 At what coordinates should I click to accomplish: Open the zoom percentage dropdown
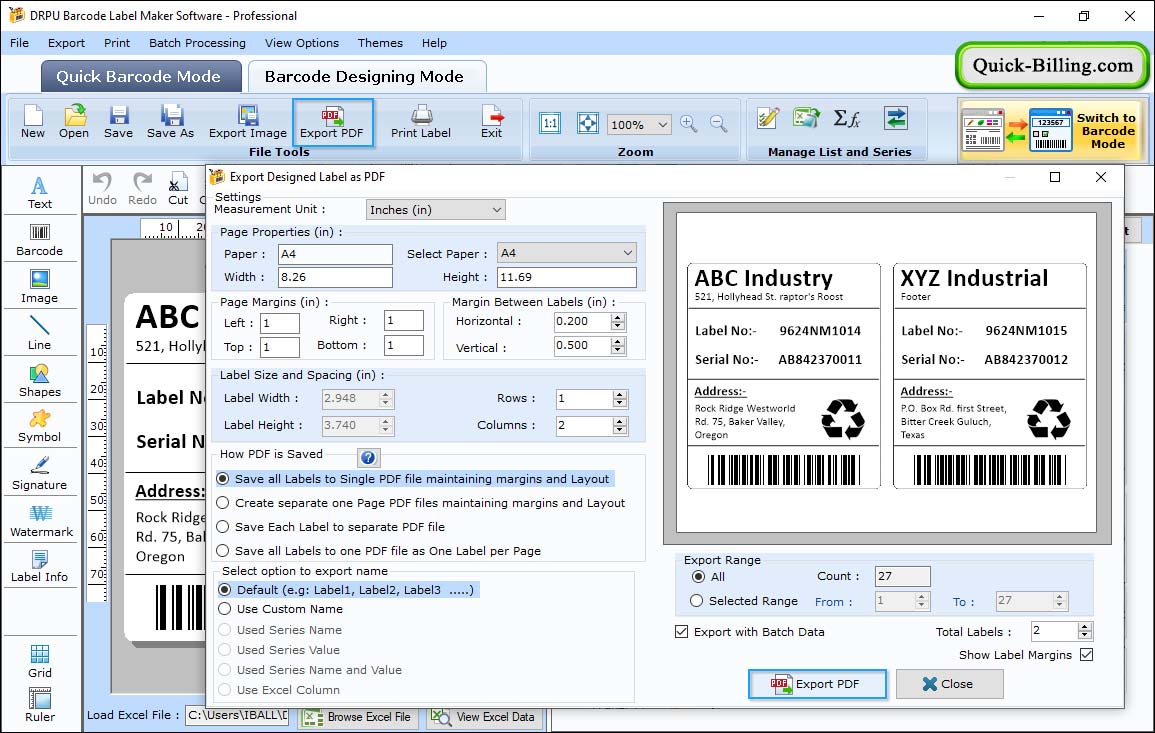tap(639, 124)
